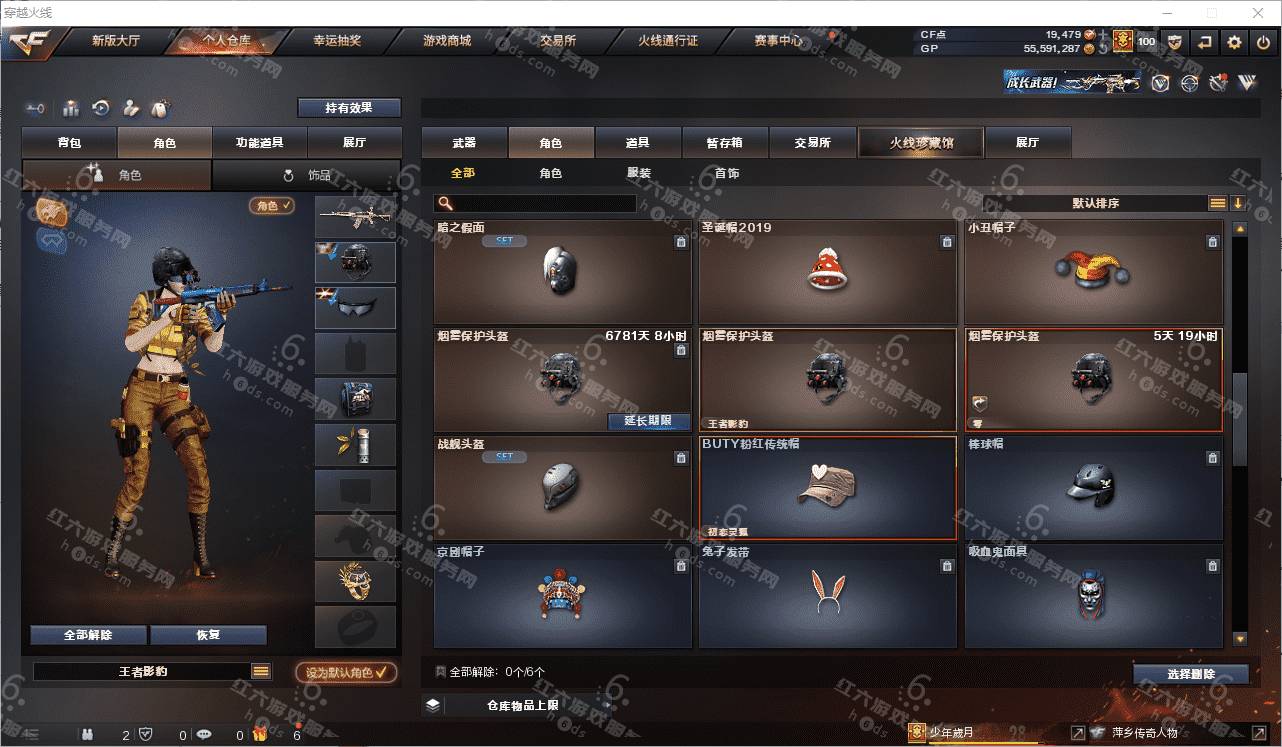The height and width of the screenshot is (747, 1282).
Task: Click the 延长期限 button
Action: point(647,421)
